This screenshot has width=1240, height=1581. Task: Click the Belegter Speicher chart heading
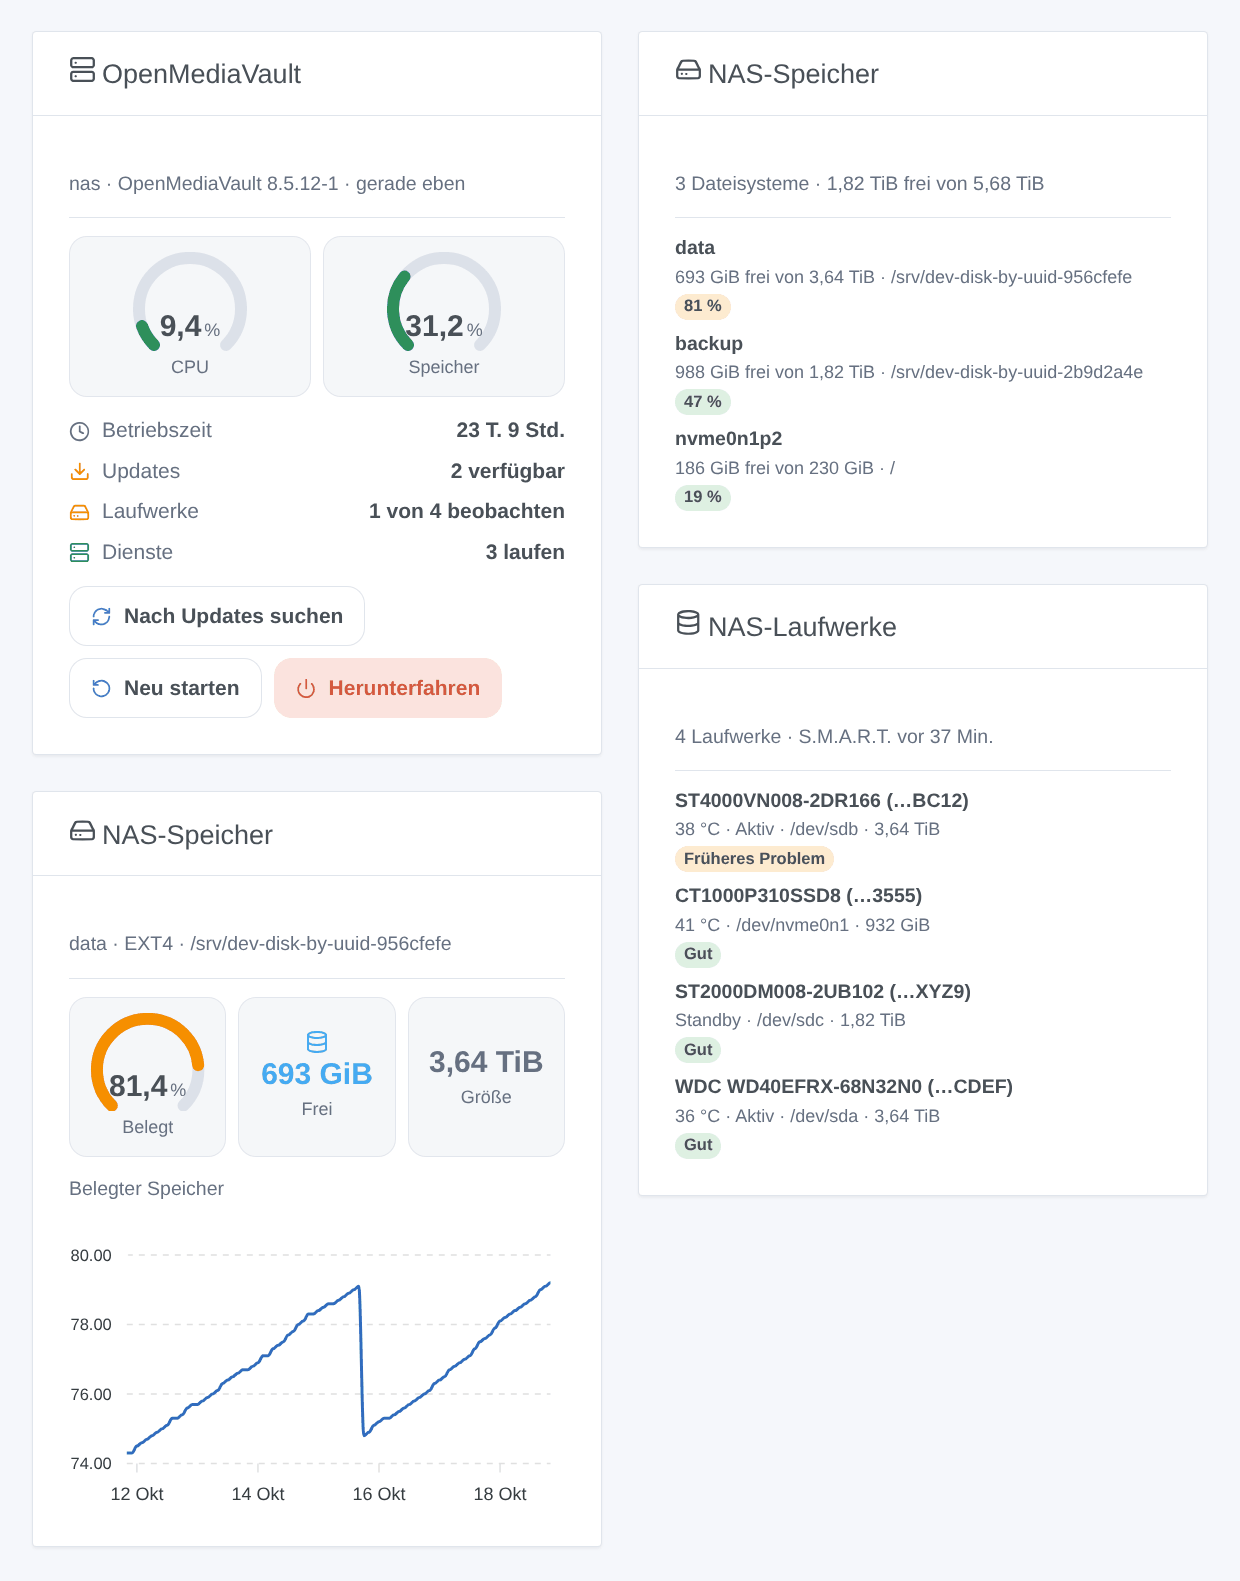pos(147,1189)
